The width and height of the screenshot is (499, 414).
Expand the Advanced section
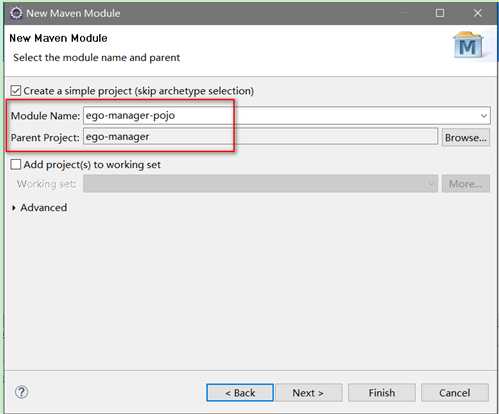pyautogui.click(x=14, y=208)
